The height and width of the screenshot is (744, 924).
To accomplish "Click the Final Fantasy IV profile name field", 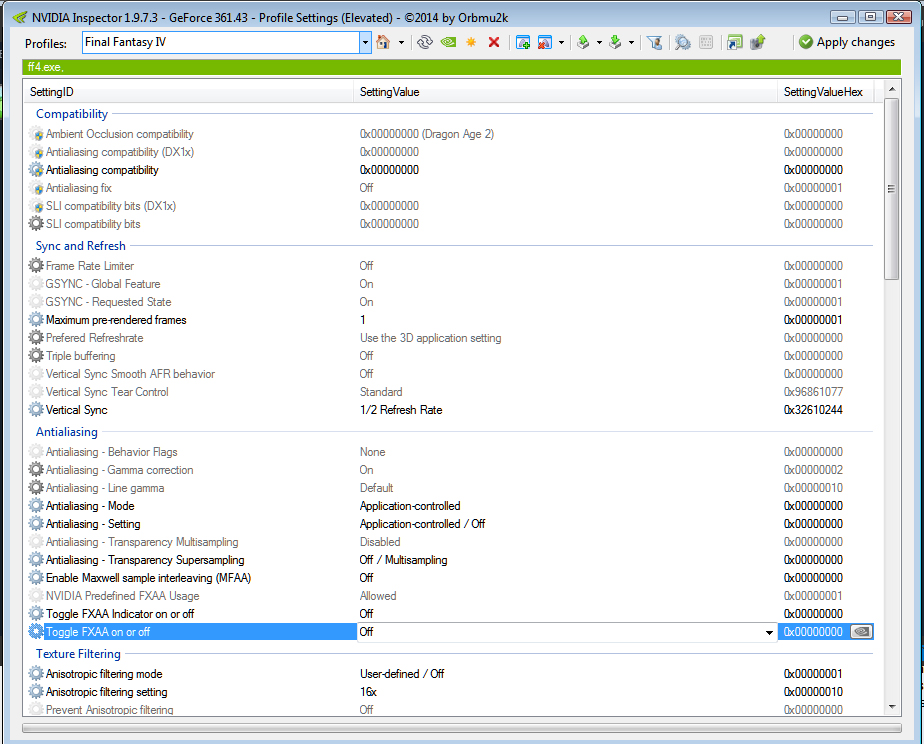I will point(221,42).
